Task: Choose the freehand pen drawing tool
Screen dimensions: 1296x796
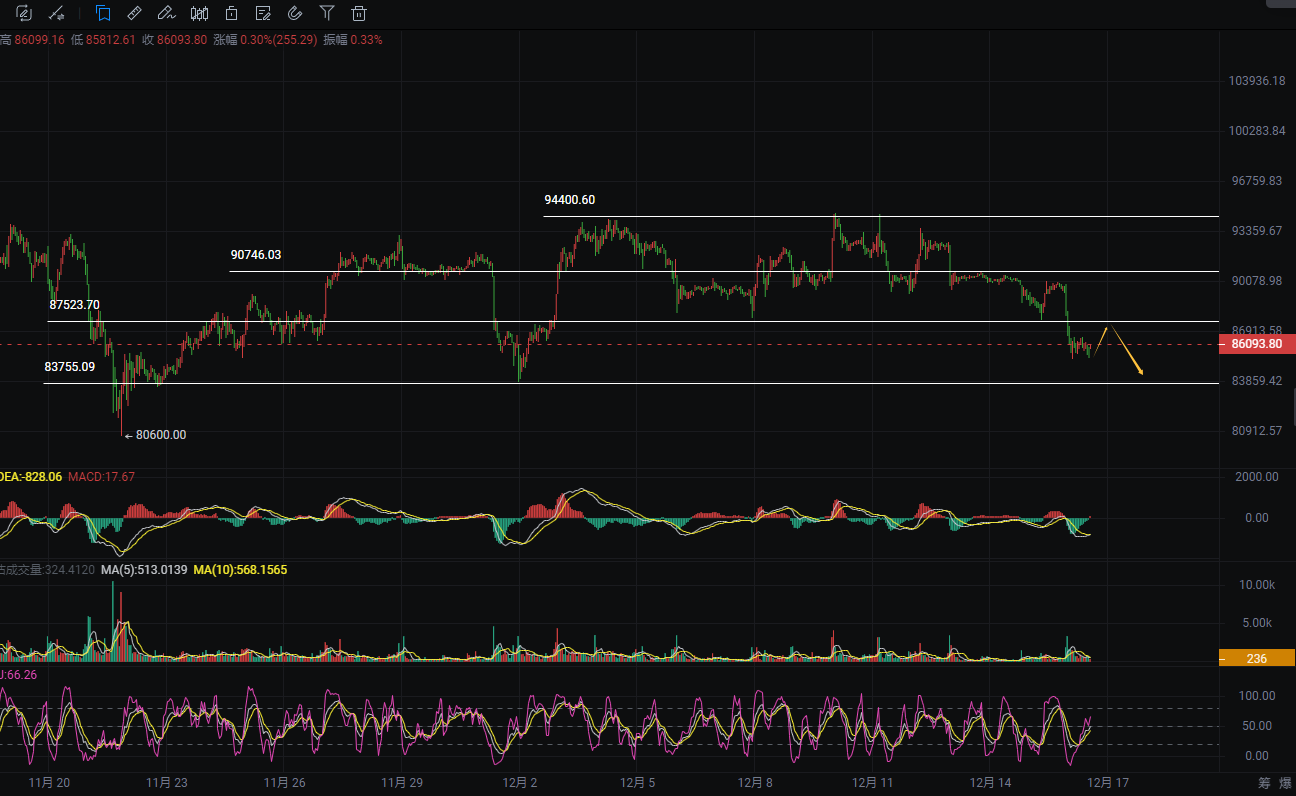Action: [166, 13]
